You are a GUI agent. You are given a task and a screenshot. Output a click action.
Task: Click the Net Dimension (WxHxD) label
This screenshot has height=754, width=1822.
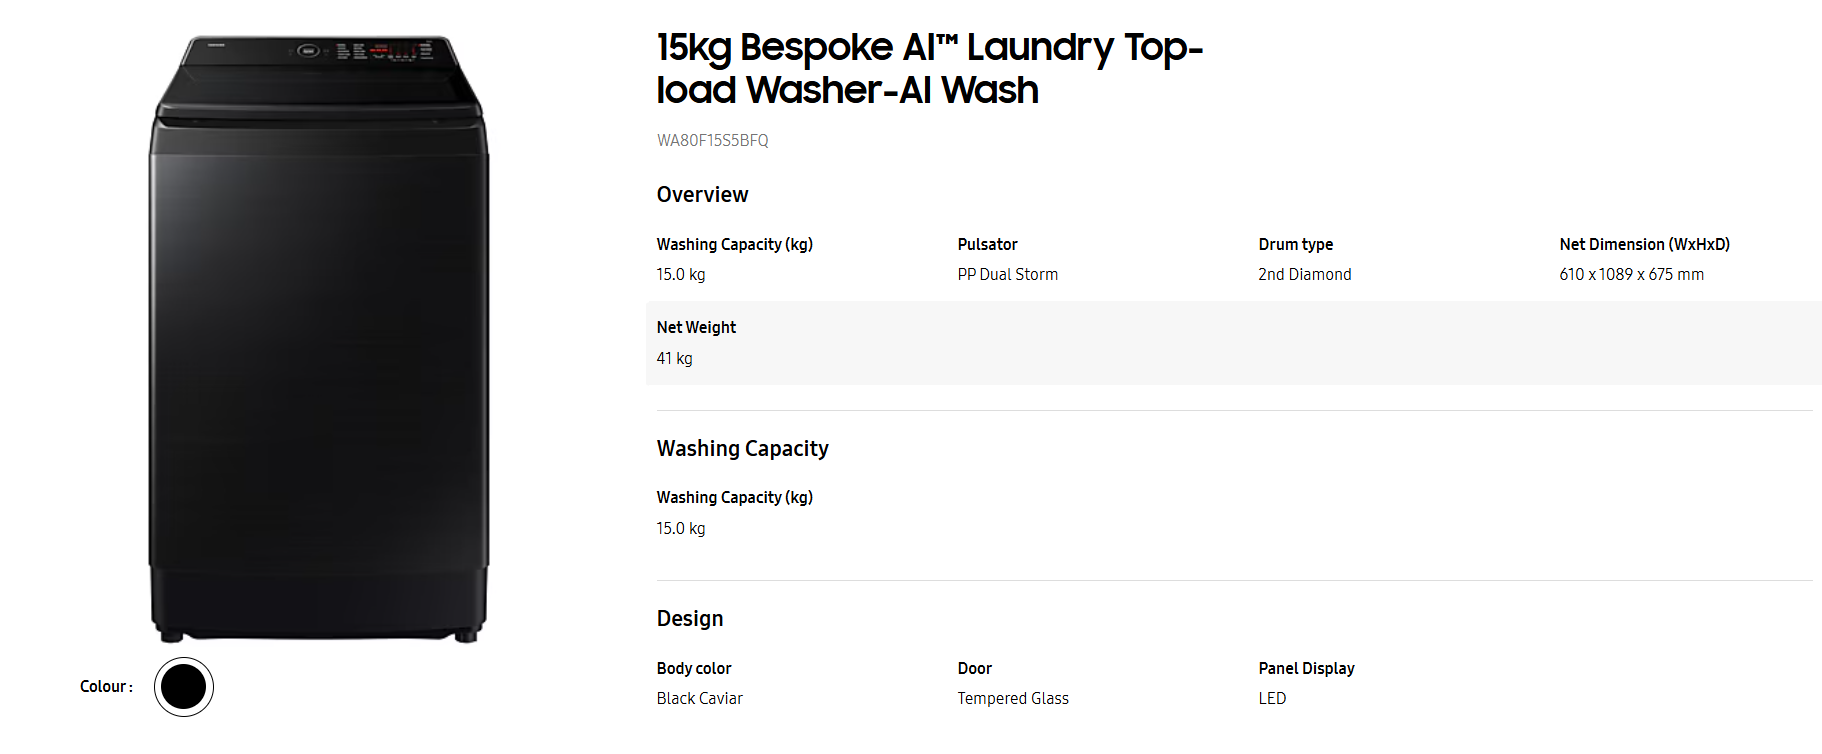[x=1644, y=244]
